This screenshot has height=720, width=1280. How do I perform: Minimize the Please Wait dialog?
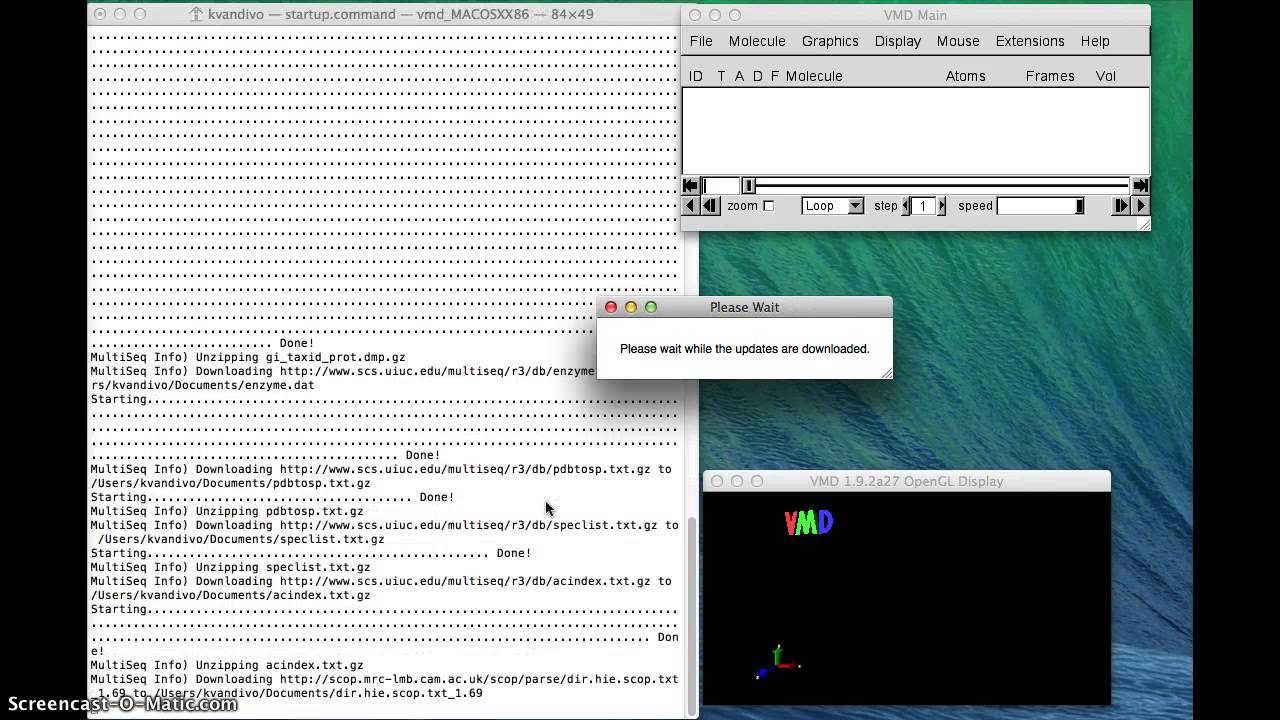(x=631, y=307)
